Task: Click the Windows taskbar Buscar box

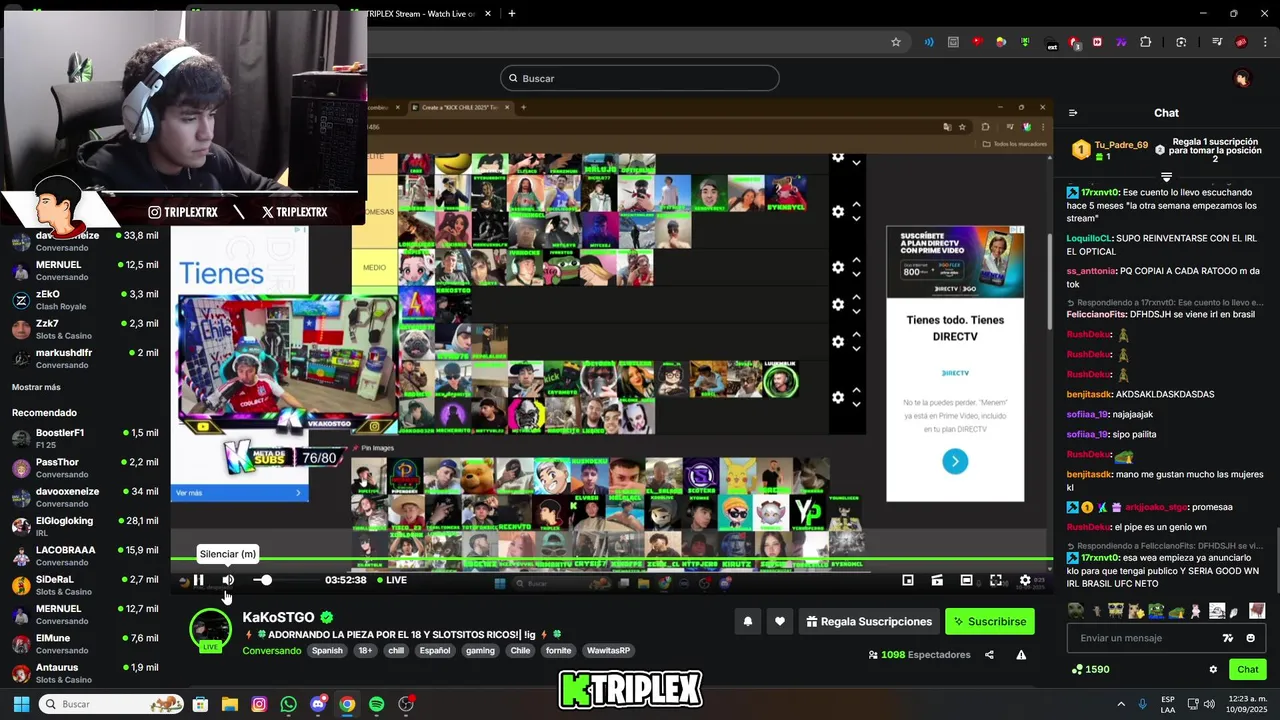Action: click(x=112, y=704)
